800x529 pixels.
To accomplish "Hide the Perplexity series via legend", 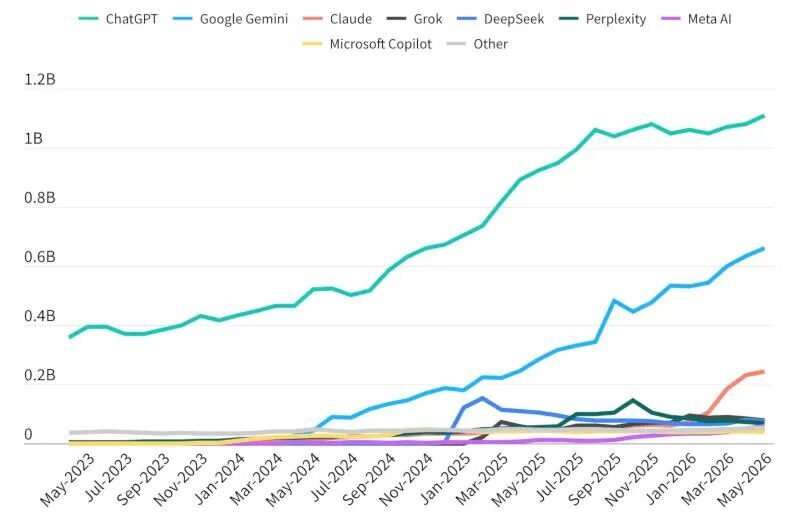I will [x=603, y=19].
